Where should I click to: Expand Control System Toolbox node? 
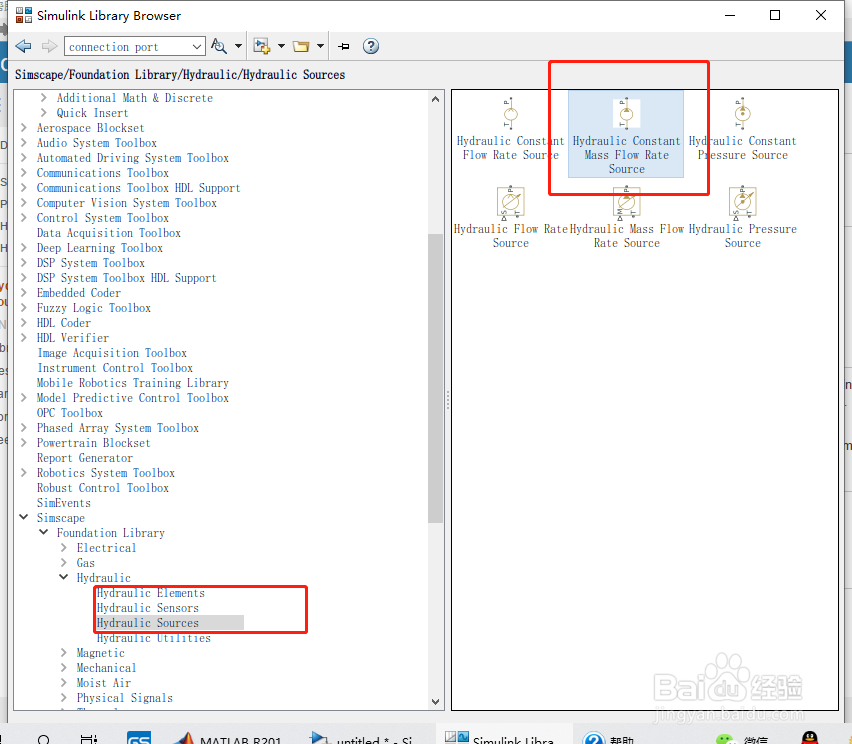pyautogui.click(x=23, y=217)
